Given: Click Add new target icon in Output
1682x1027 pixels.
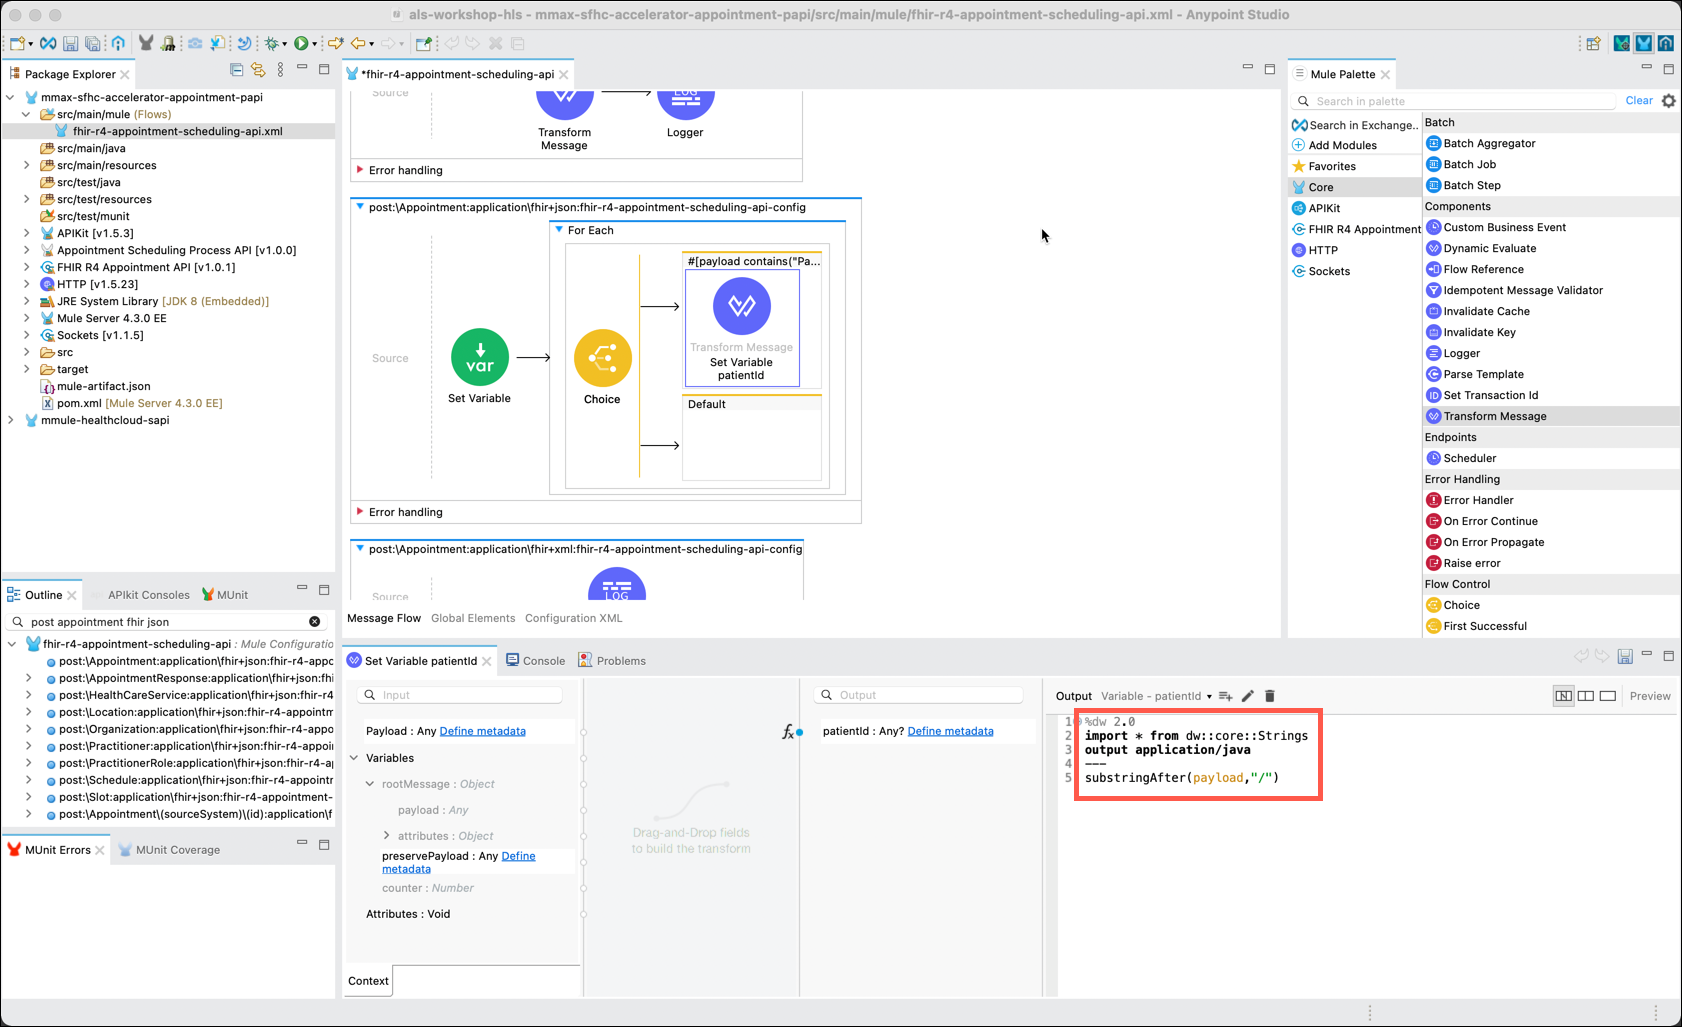Looking at the screenshot, I should tap(1226, 696).
